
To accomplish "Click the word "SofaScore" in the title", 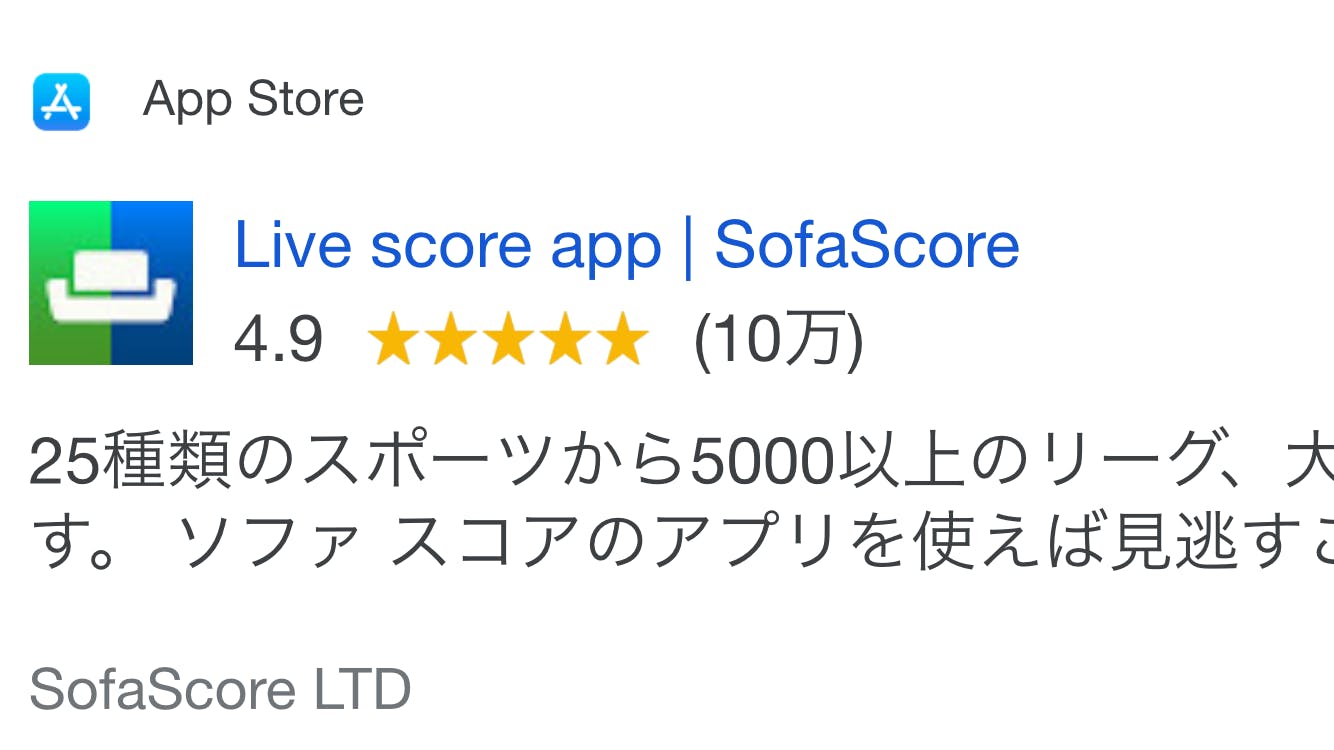I will click(x=867, y=245).
